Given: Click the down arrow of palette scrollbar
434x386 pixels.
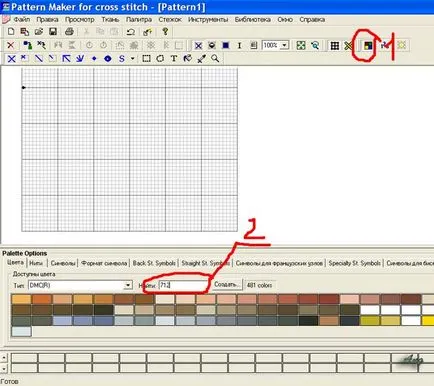Looking at the screenshot, I should coord(4,369).
